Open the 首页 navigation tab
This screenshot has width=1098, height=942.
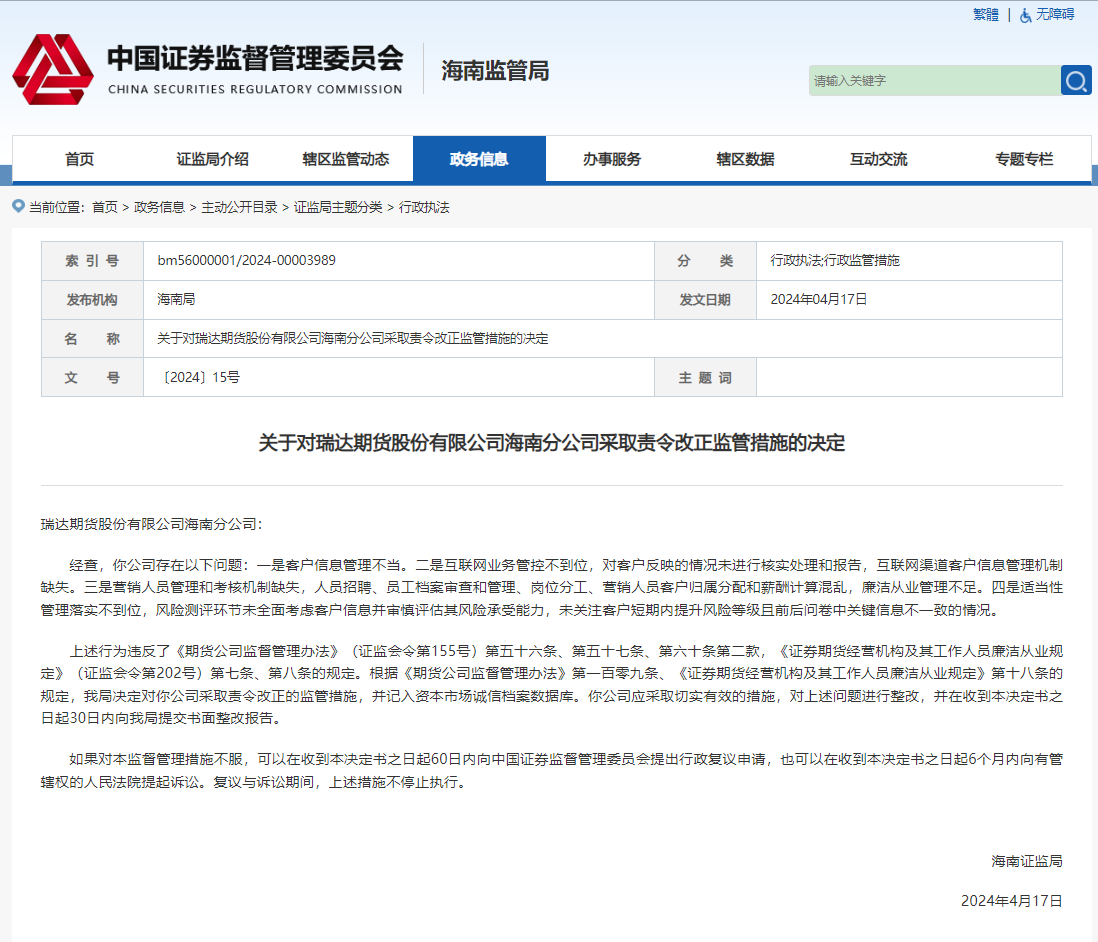click(x=79, y=159)
